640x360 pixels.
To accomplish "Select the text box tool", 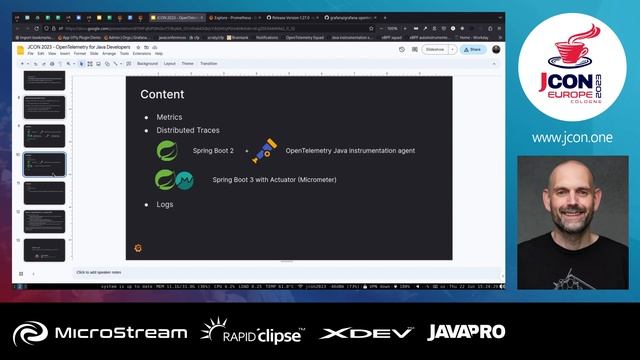I will point(90,64).
